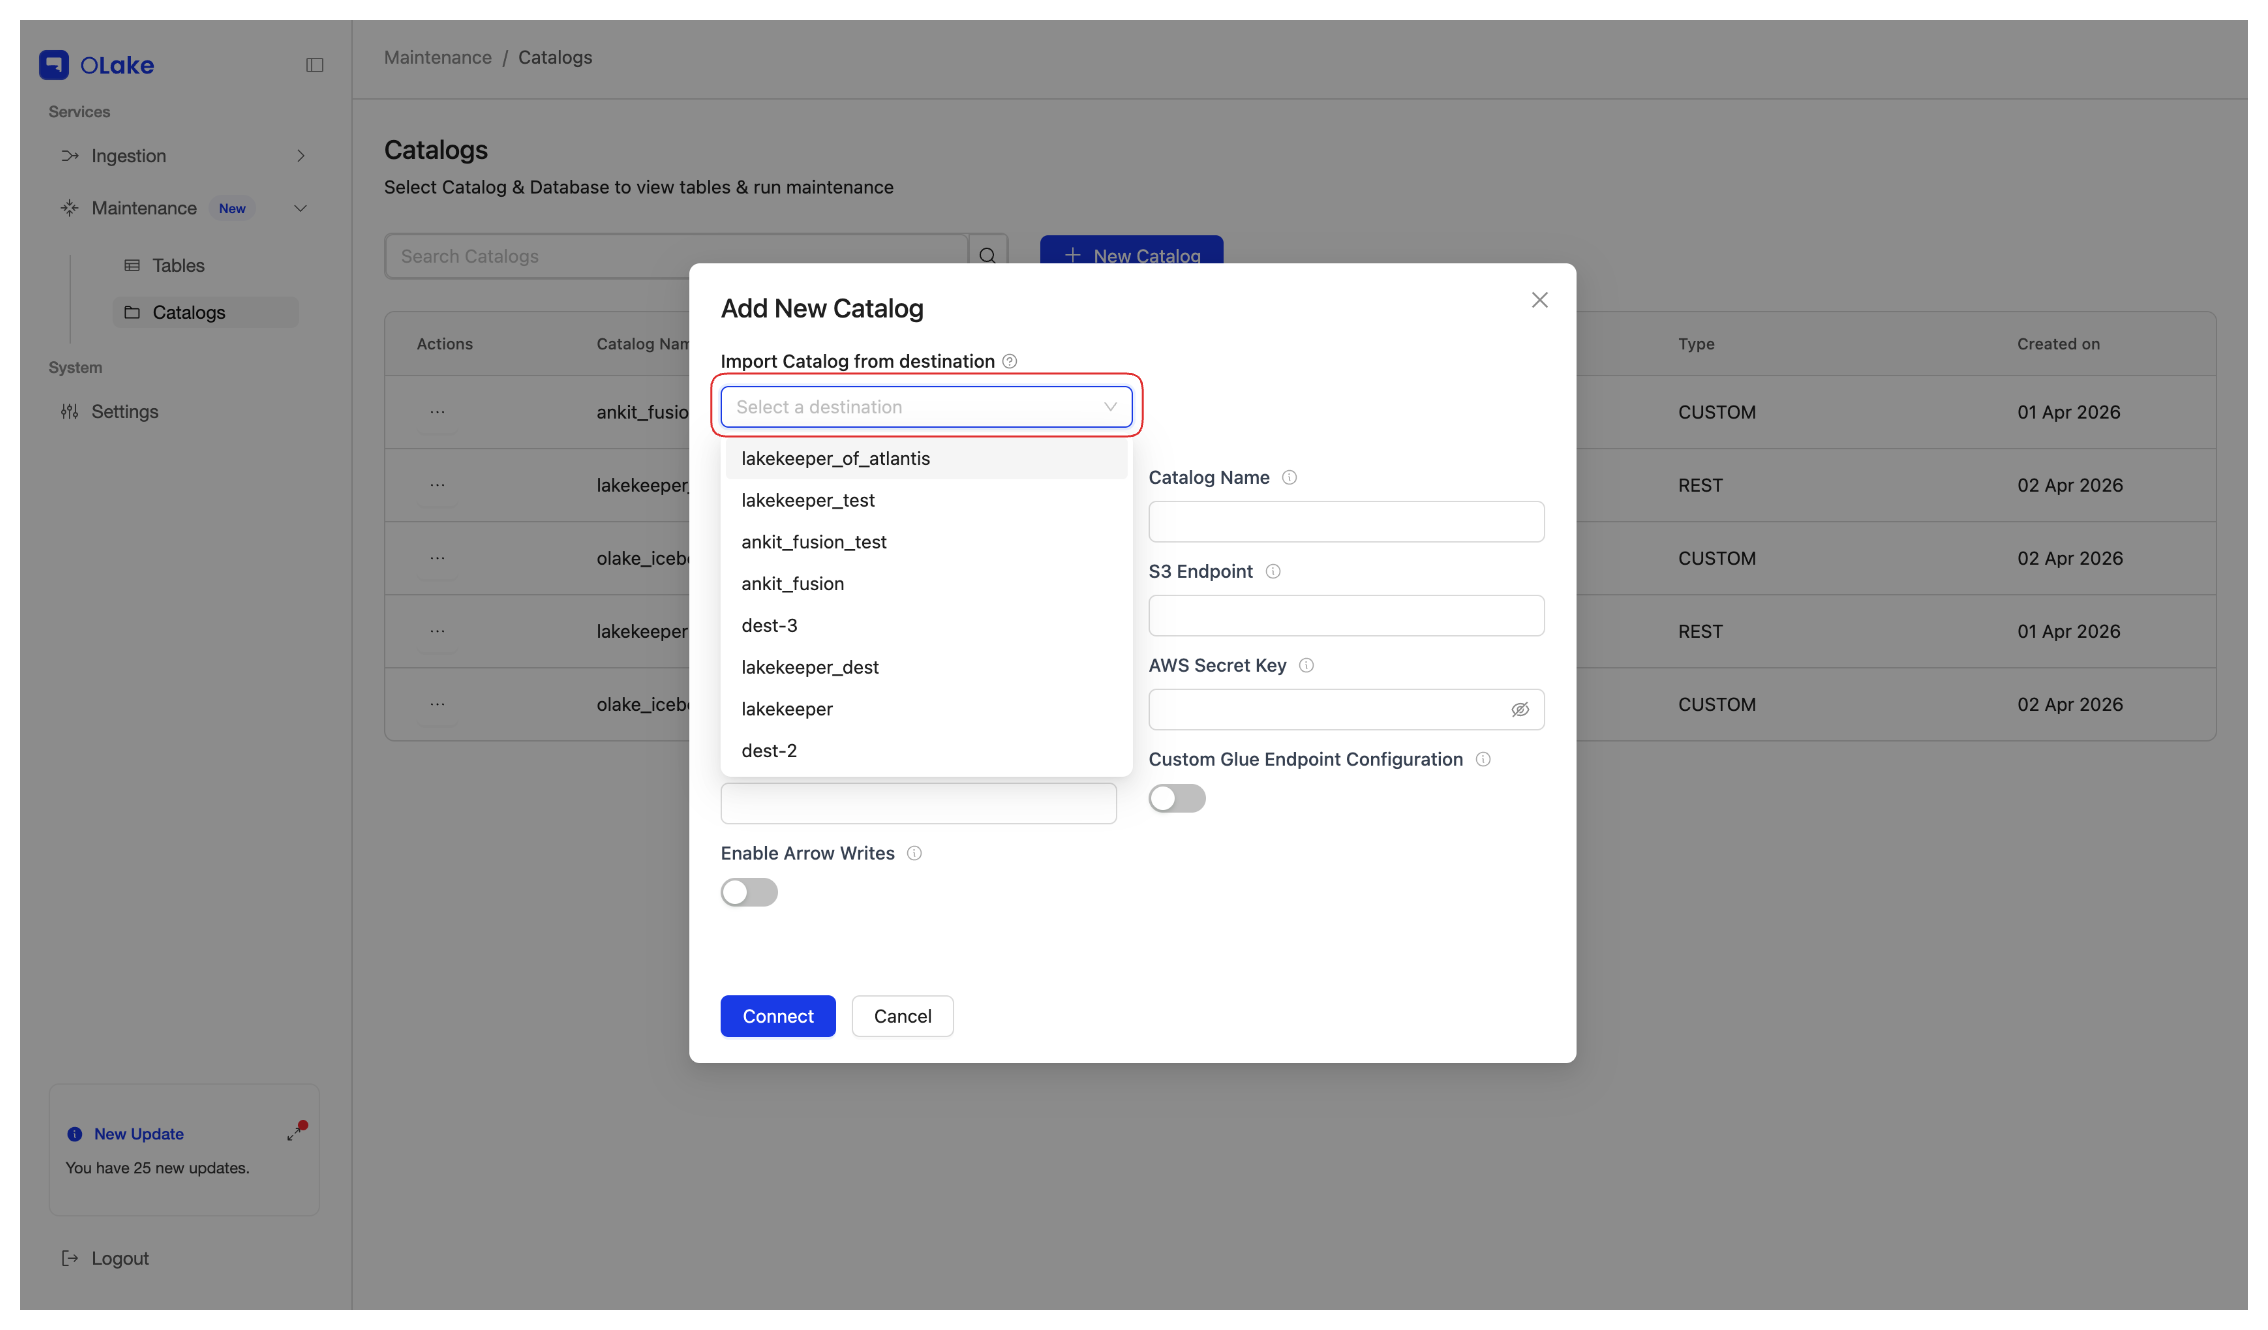Expand the Ingestion section chevron
The image size is (2268, 1330).
pyautogui.click(x=301, y=155)
